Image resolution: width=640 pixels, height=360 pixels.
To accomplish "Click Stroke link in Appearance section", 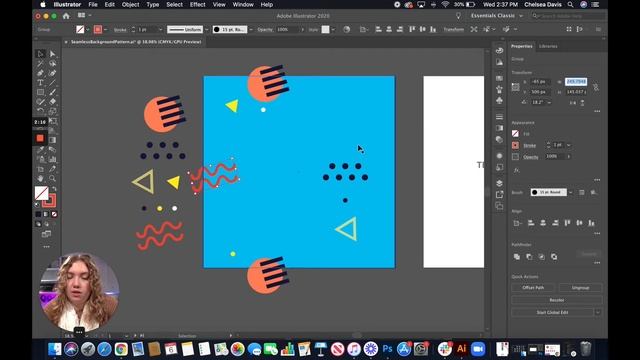I will point(529,145).
